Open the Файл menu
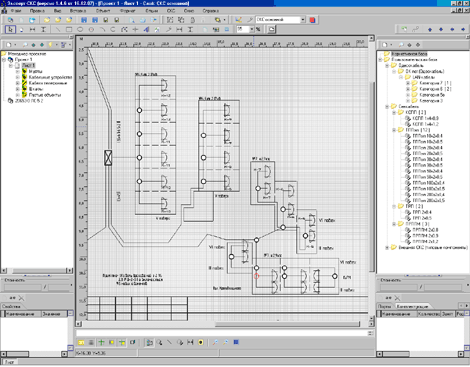 (x=16, y=11)
